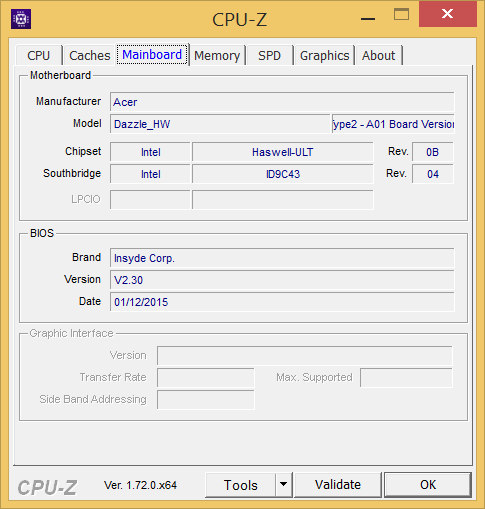This screenshot has width=485, height=509.
Task: Click the Validate button
Action: [x=338, y=485]
